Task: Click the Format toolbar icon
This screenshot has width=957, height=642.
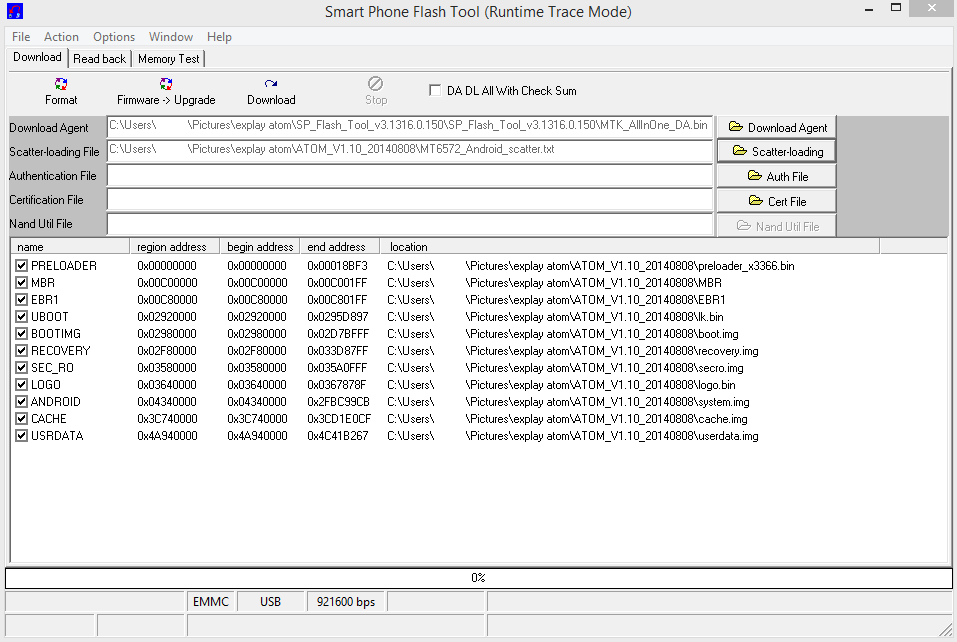Action: (x=61, y=91)
